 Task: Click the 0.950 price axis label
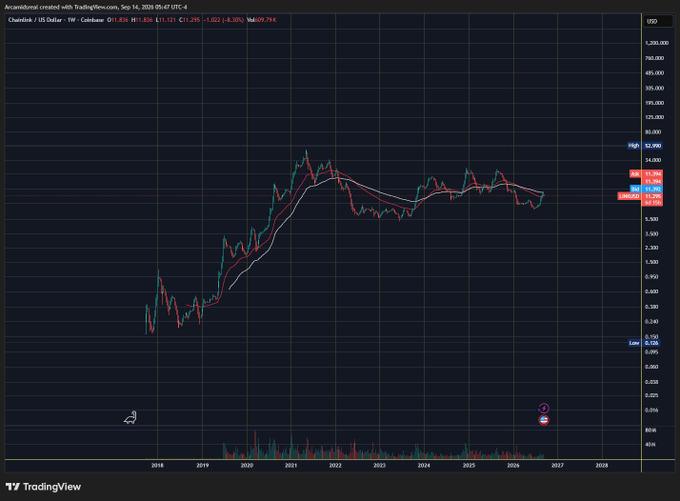point(652,277)
